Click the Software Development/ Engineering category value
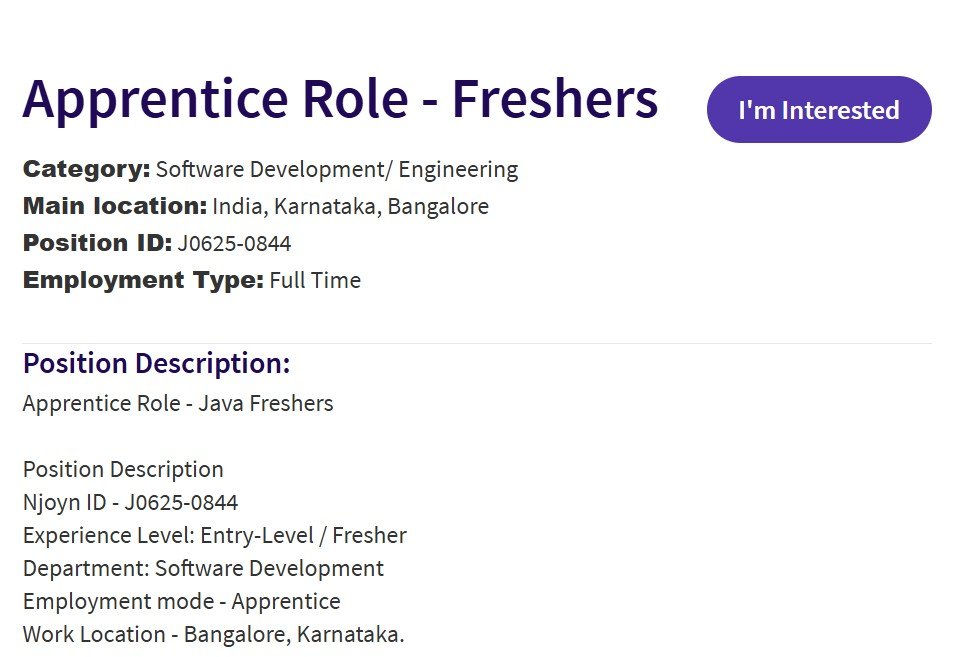976x657 pixels. [337, 170]
